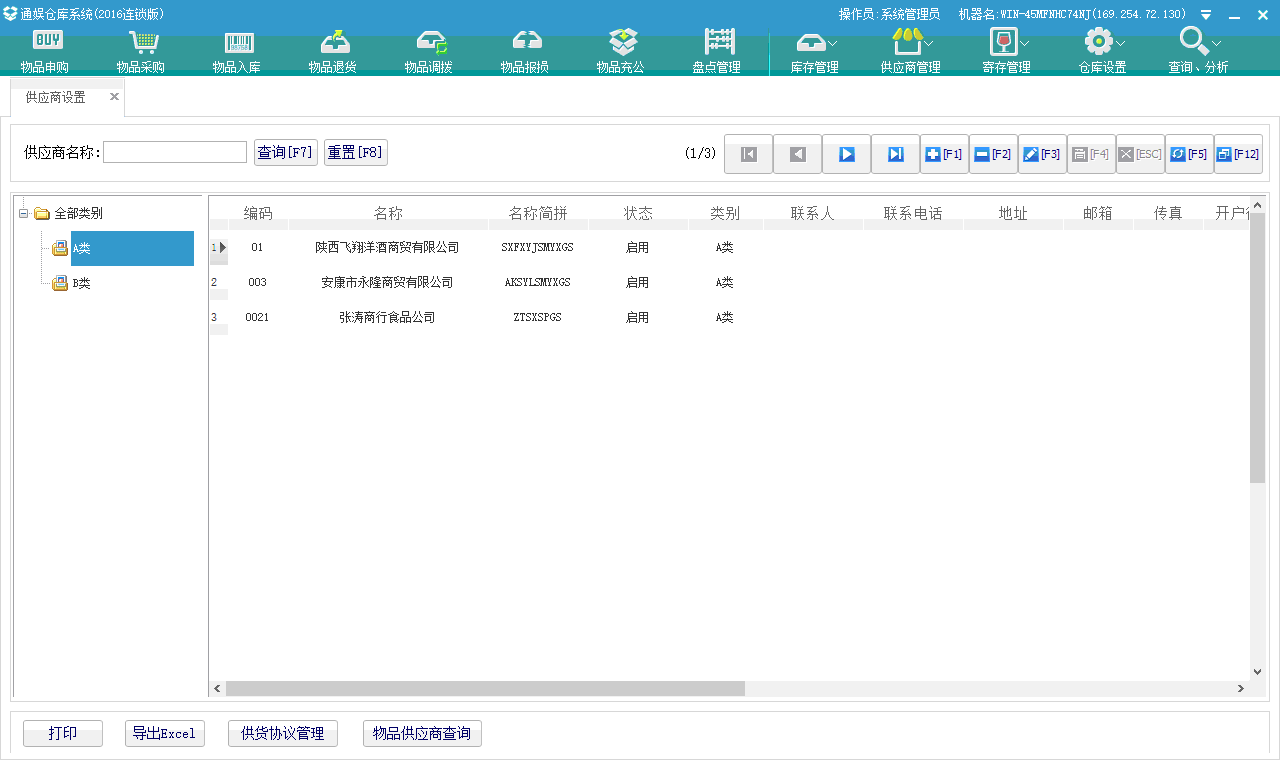Collapse the 全部类别 tree node
Viewport: 1280px width, 760px height.
(x=23, y=213)
